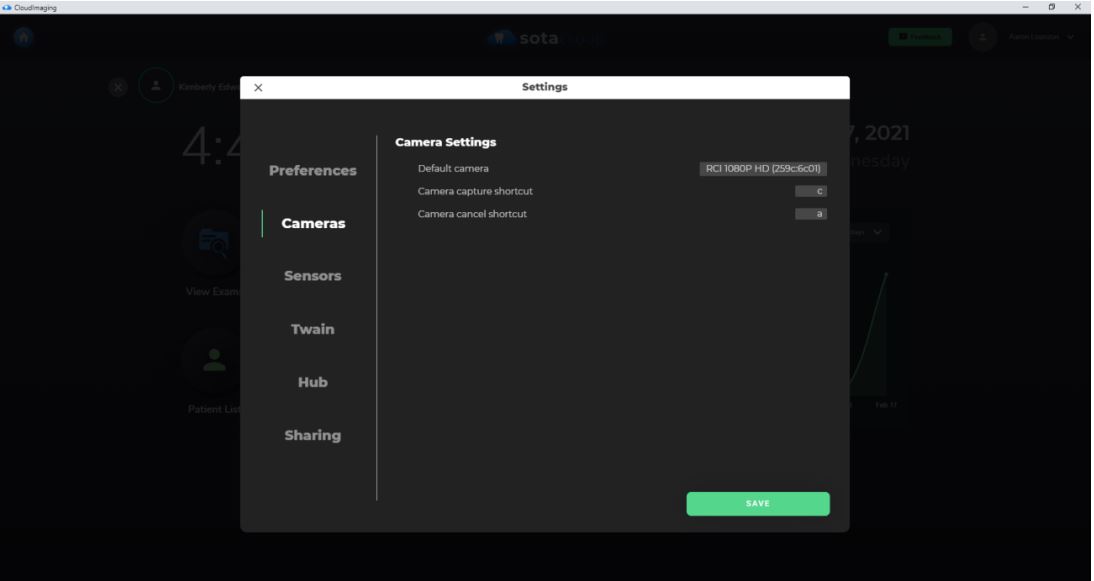Screen dimensions: 1094x581
Task: Click the Home icon in top-left corner
Action: (23, 37)
